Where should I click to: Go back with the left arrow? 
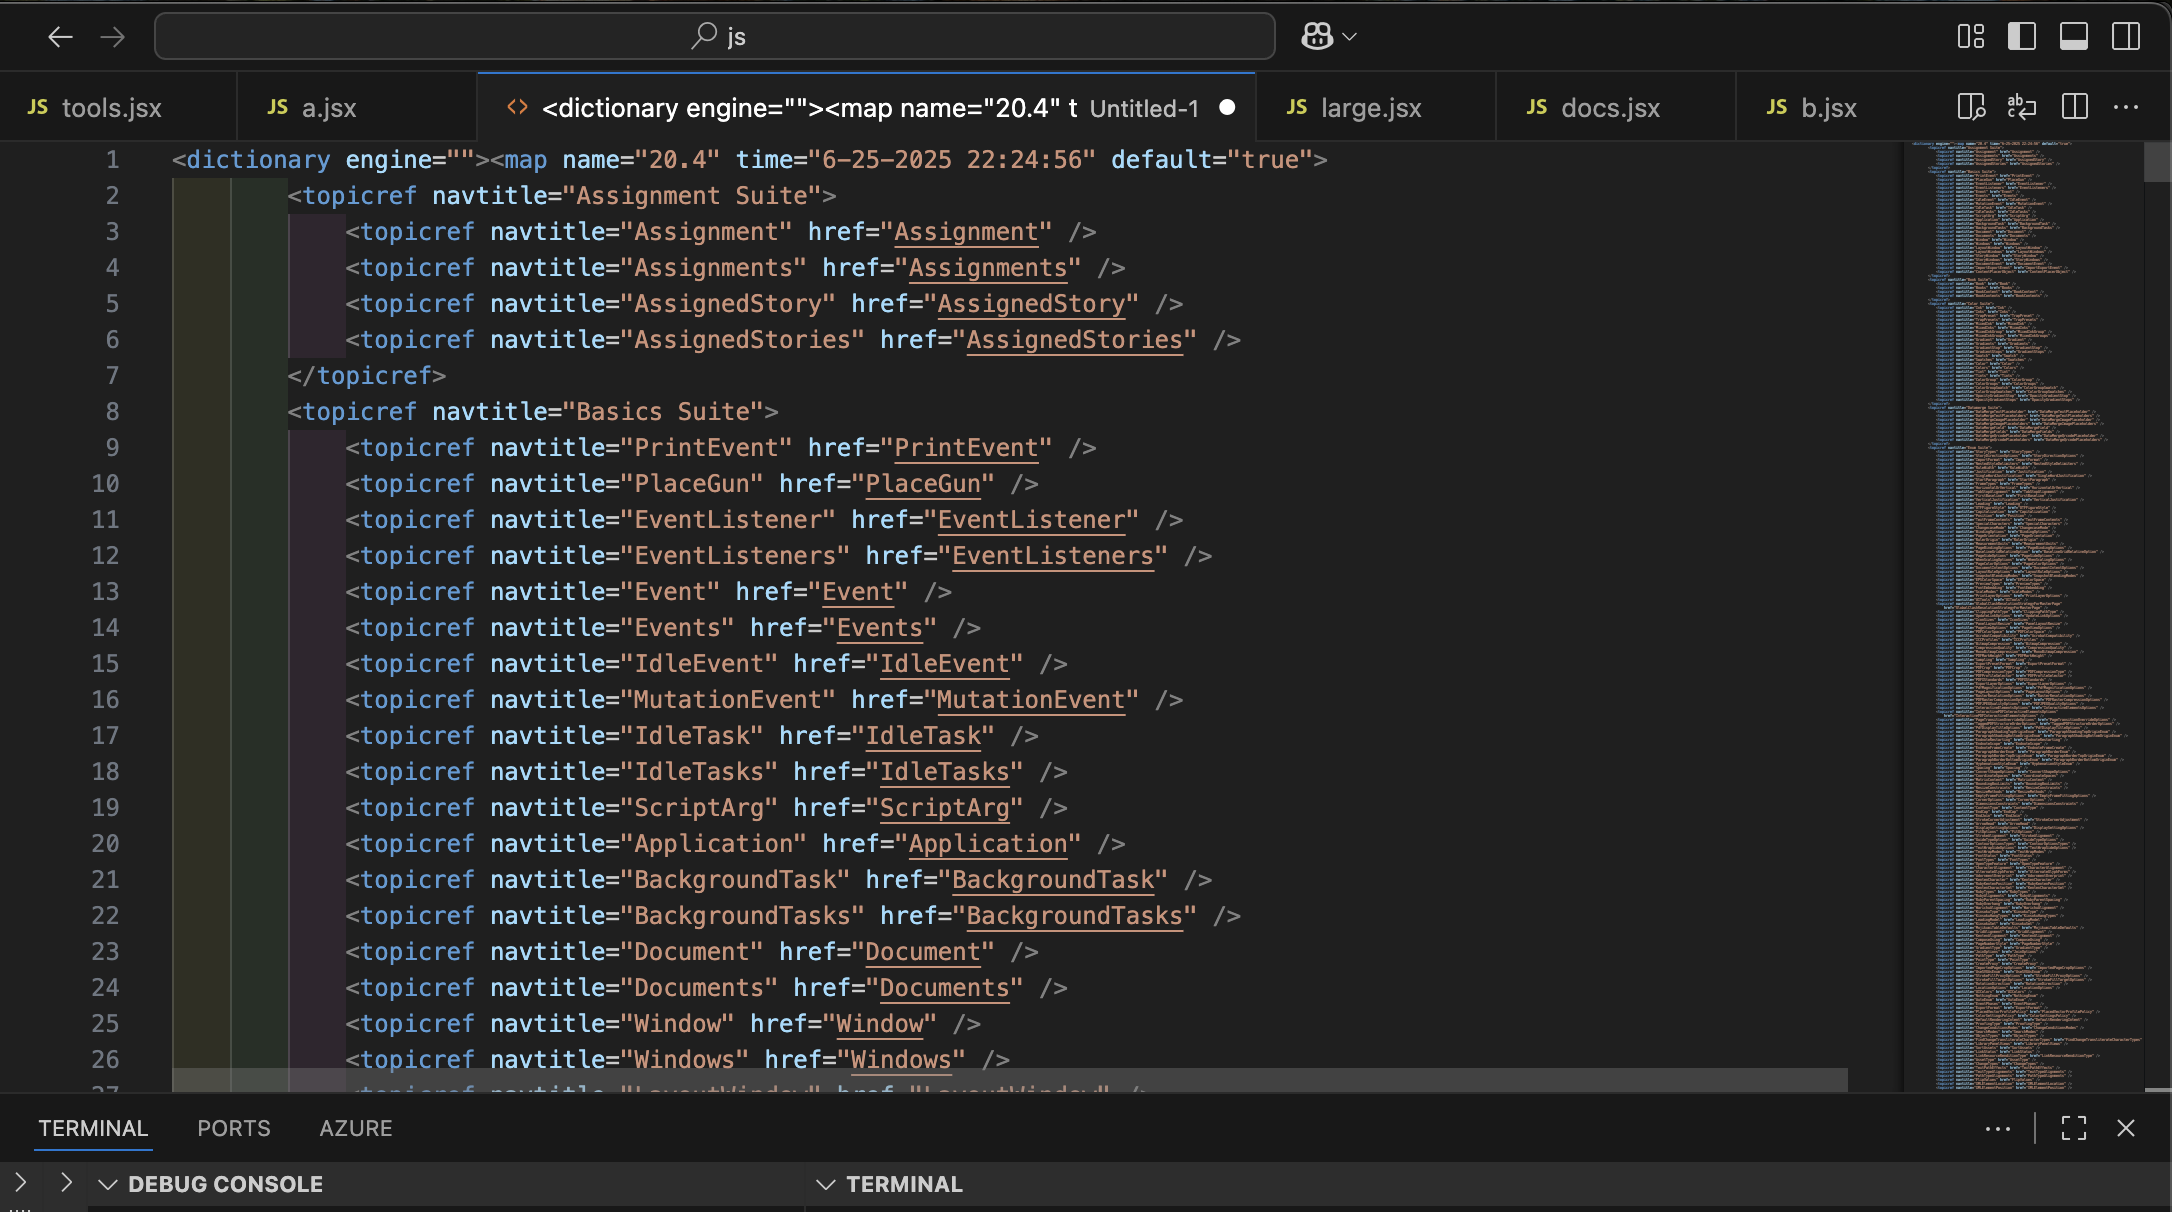(x=60, y=37)
